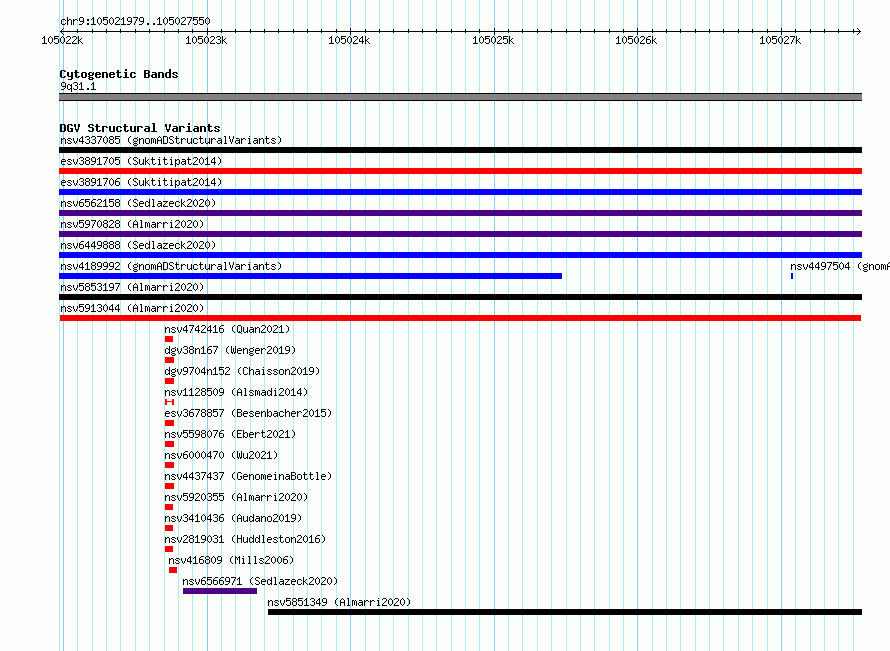Screen dimensions: 890x651
Task: Select the nsv4189992 gnomAD blue bar
Action: pos(310,276)
